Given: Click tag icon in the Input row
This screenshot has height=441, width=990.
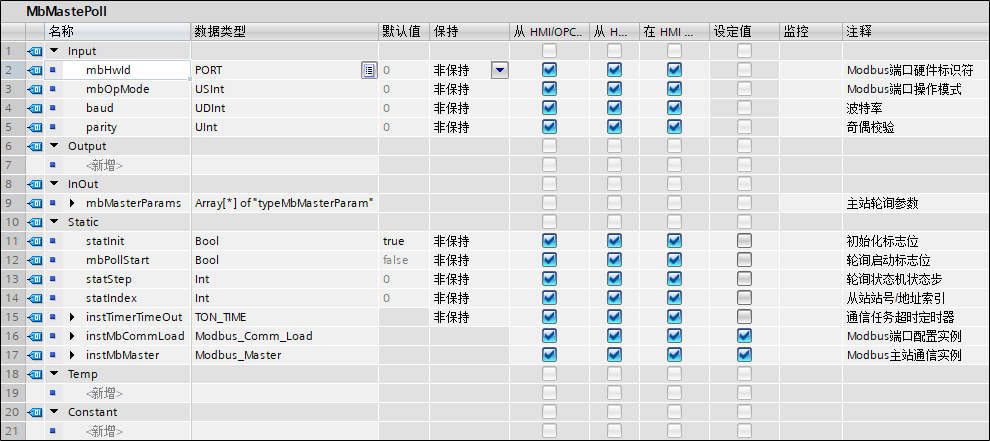Looking at the screenshot, I should (x=35, y=51).
